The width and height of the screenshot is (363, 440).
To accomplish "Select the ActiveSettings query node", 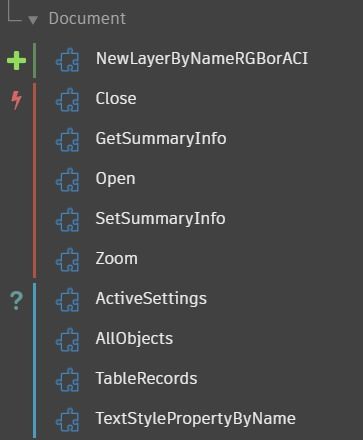I will 151,299.
